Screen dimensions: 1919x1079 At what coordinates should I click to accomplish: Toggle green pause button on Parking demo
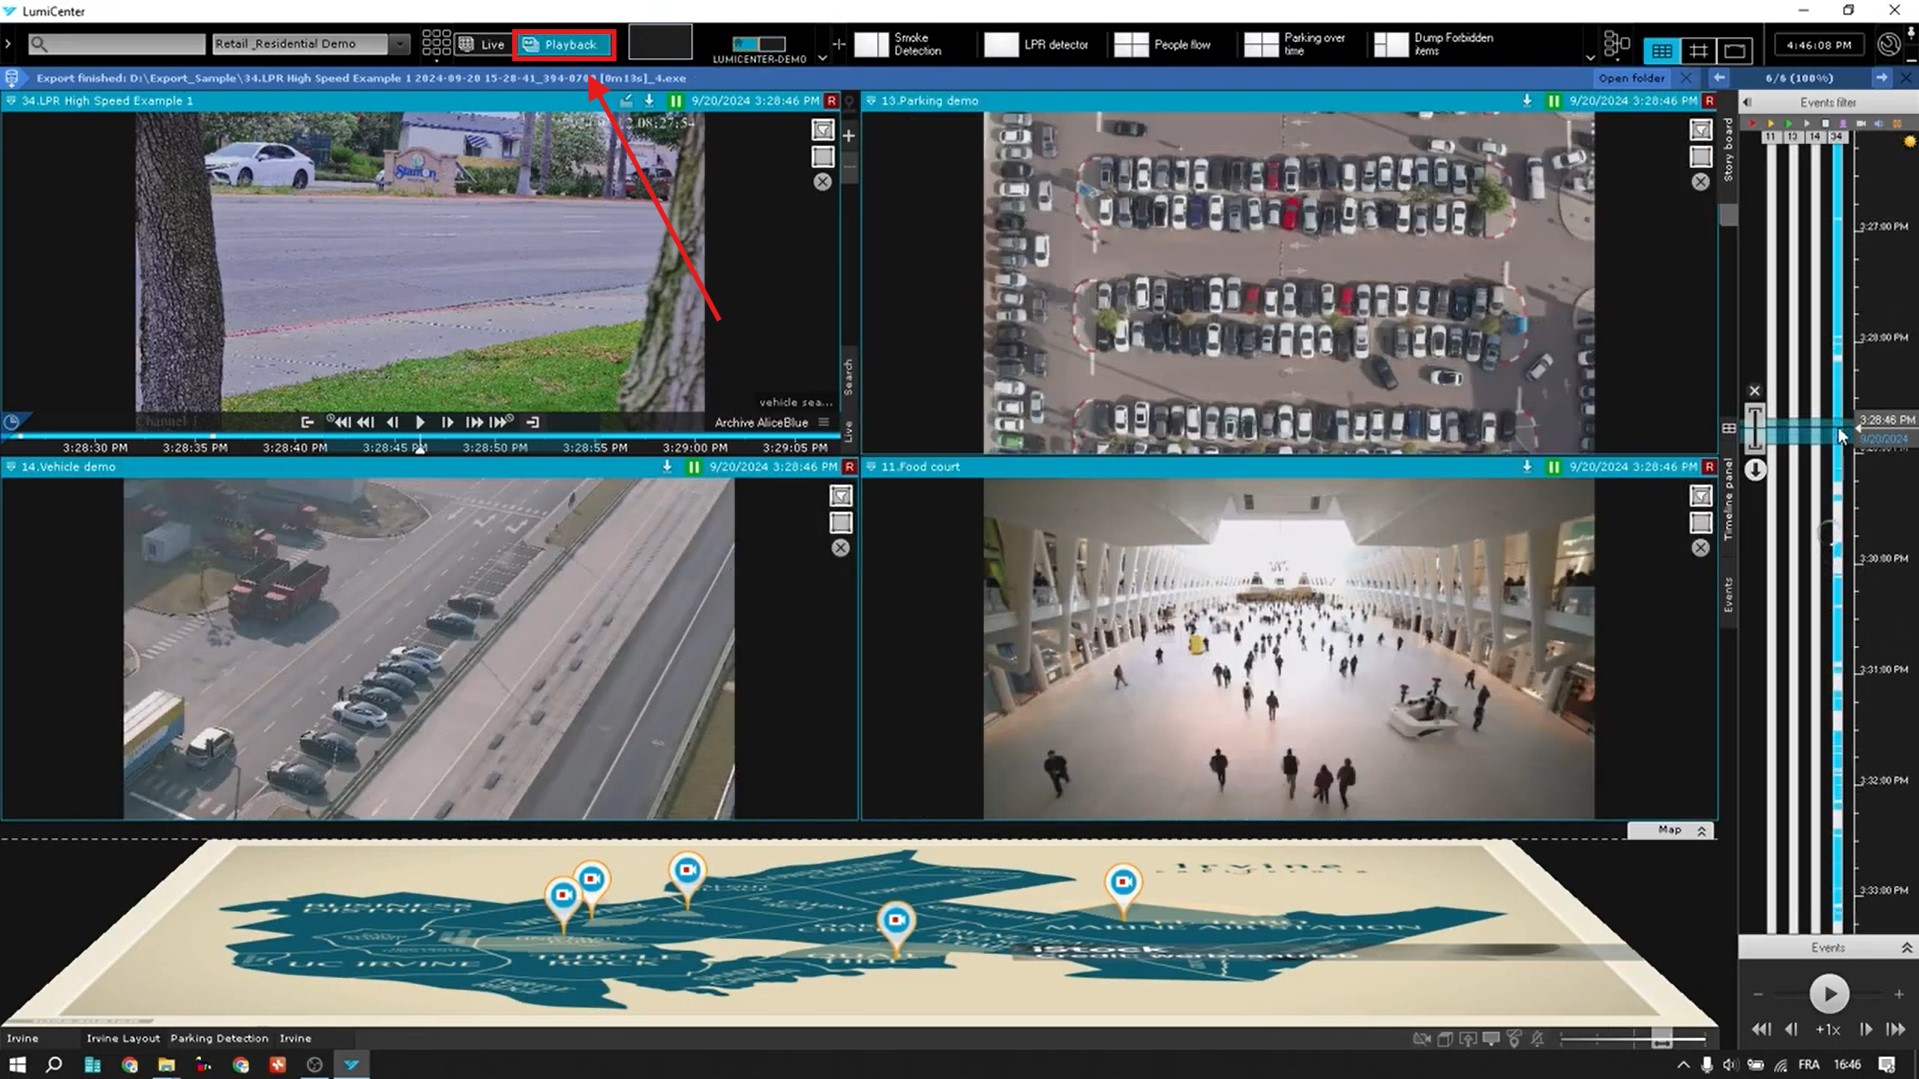click(x=1553, y=101)
